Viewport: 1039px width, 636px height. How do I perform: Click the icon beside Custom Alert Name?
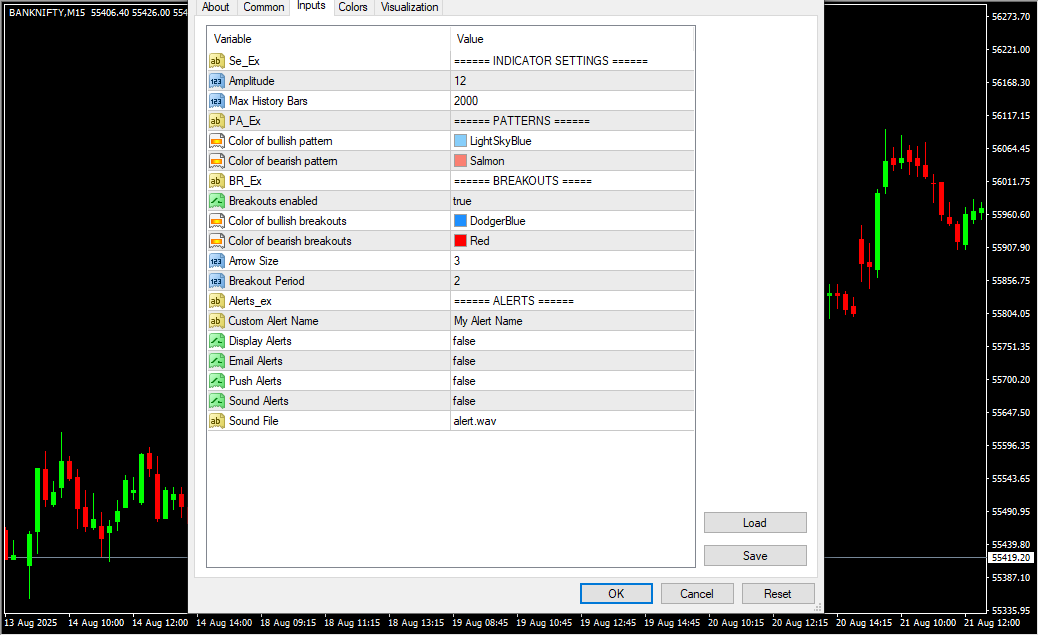216,321
